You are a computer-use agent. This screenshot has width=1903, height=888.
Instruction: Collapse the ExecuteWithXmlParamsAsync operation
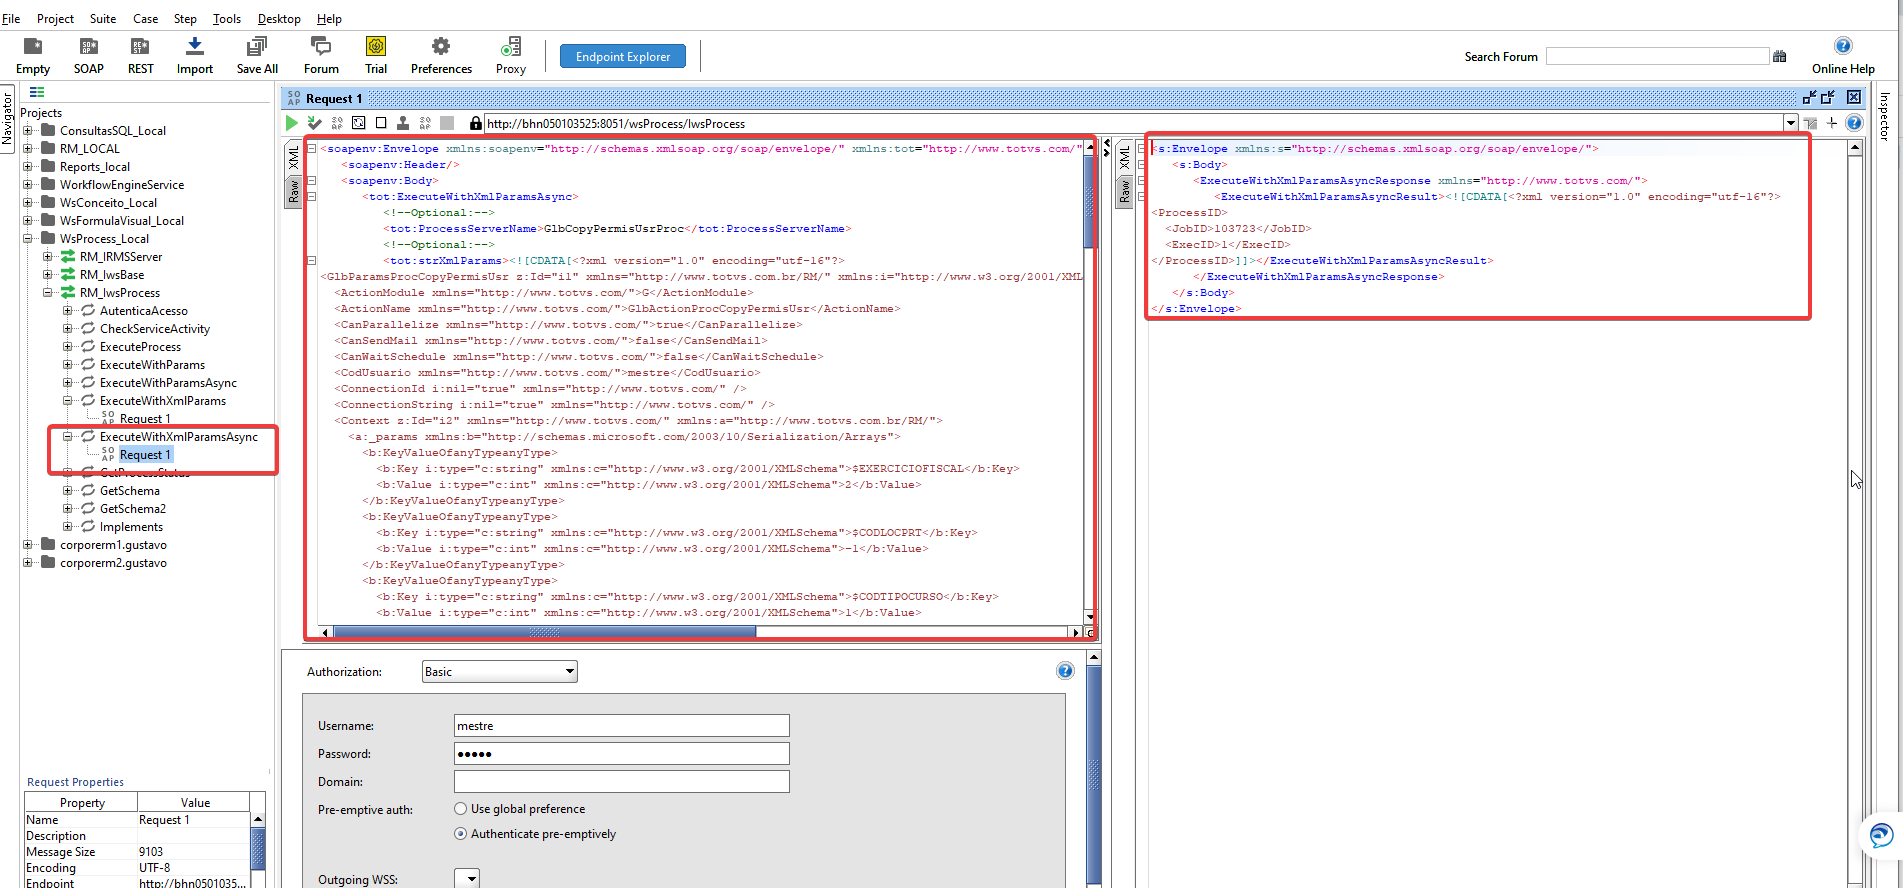(x=68, y=436)
